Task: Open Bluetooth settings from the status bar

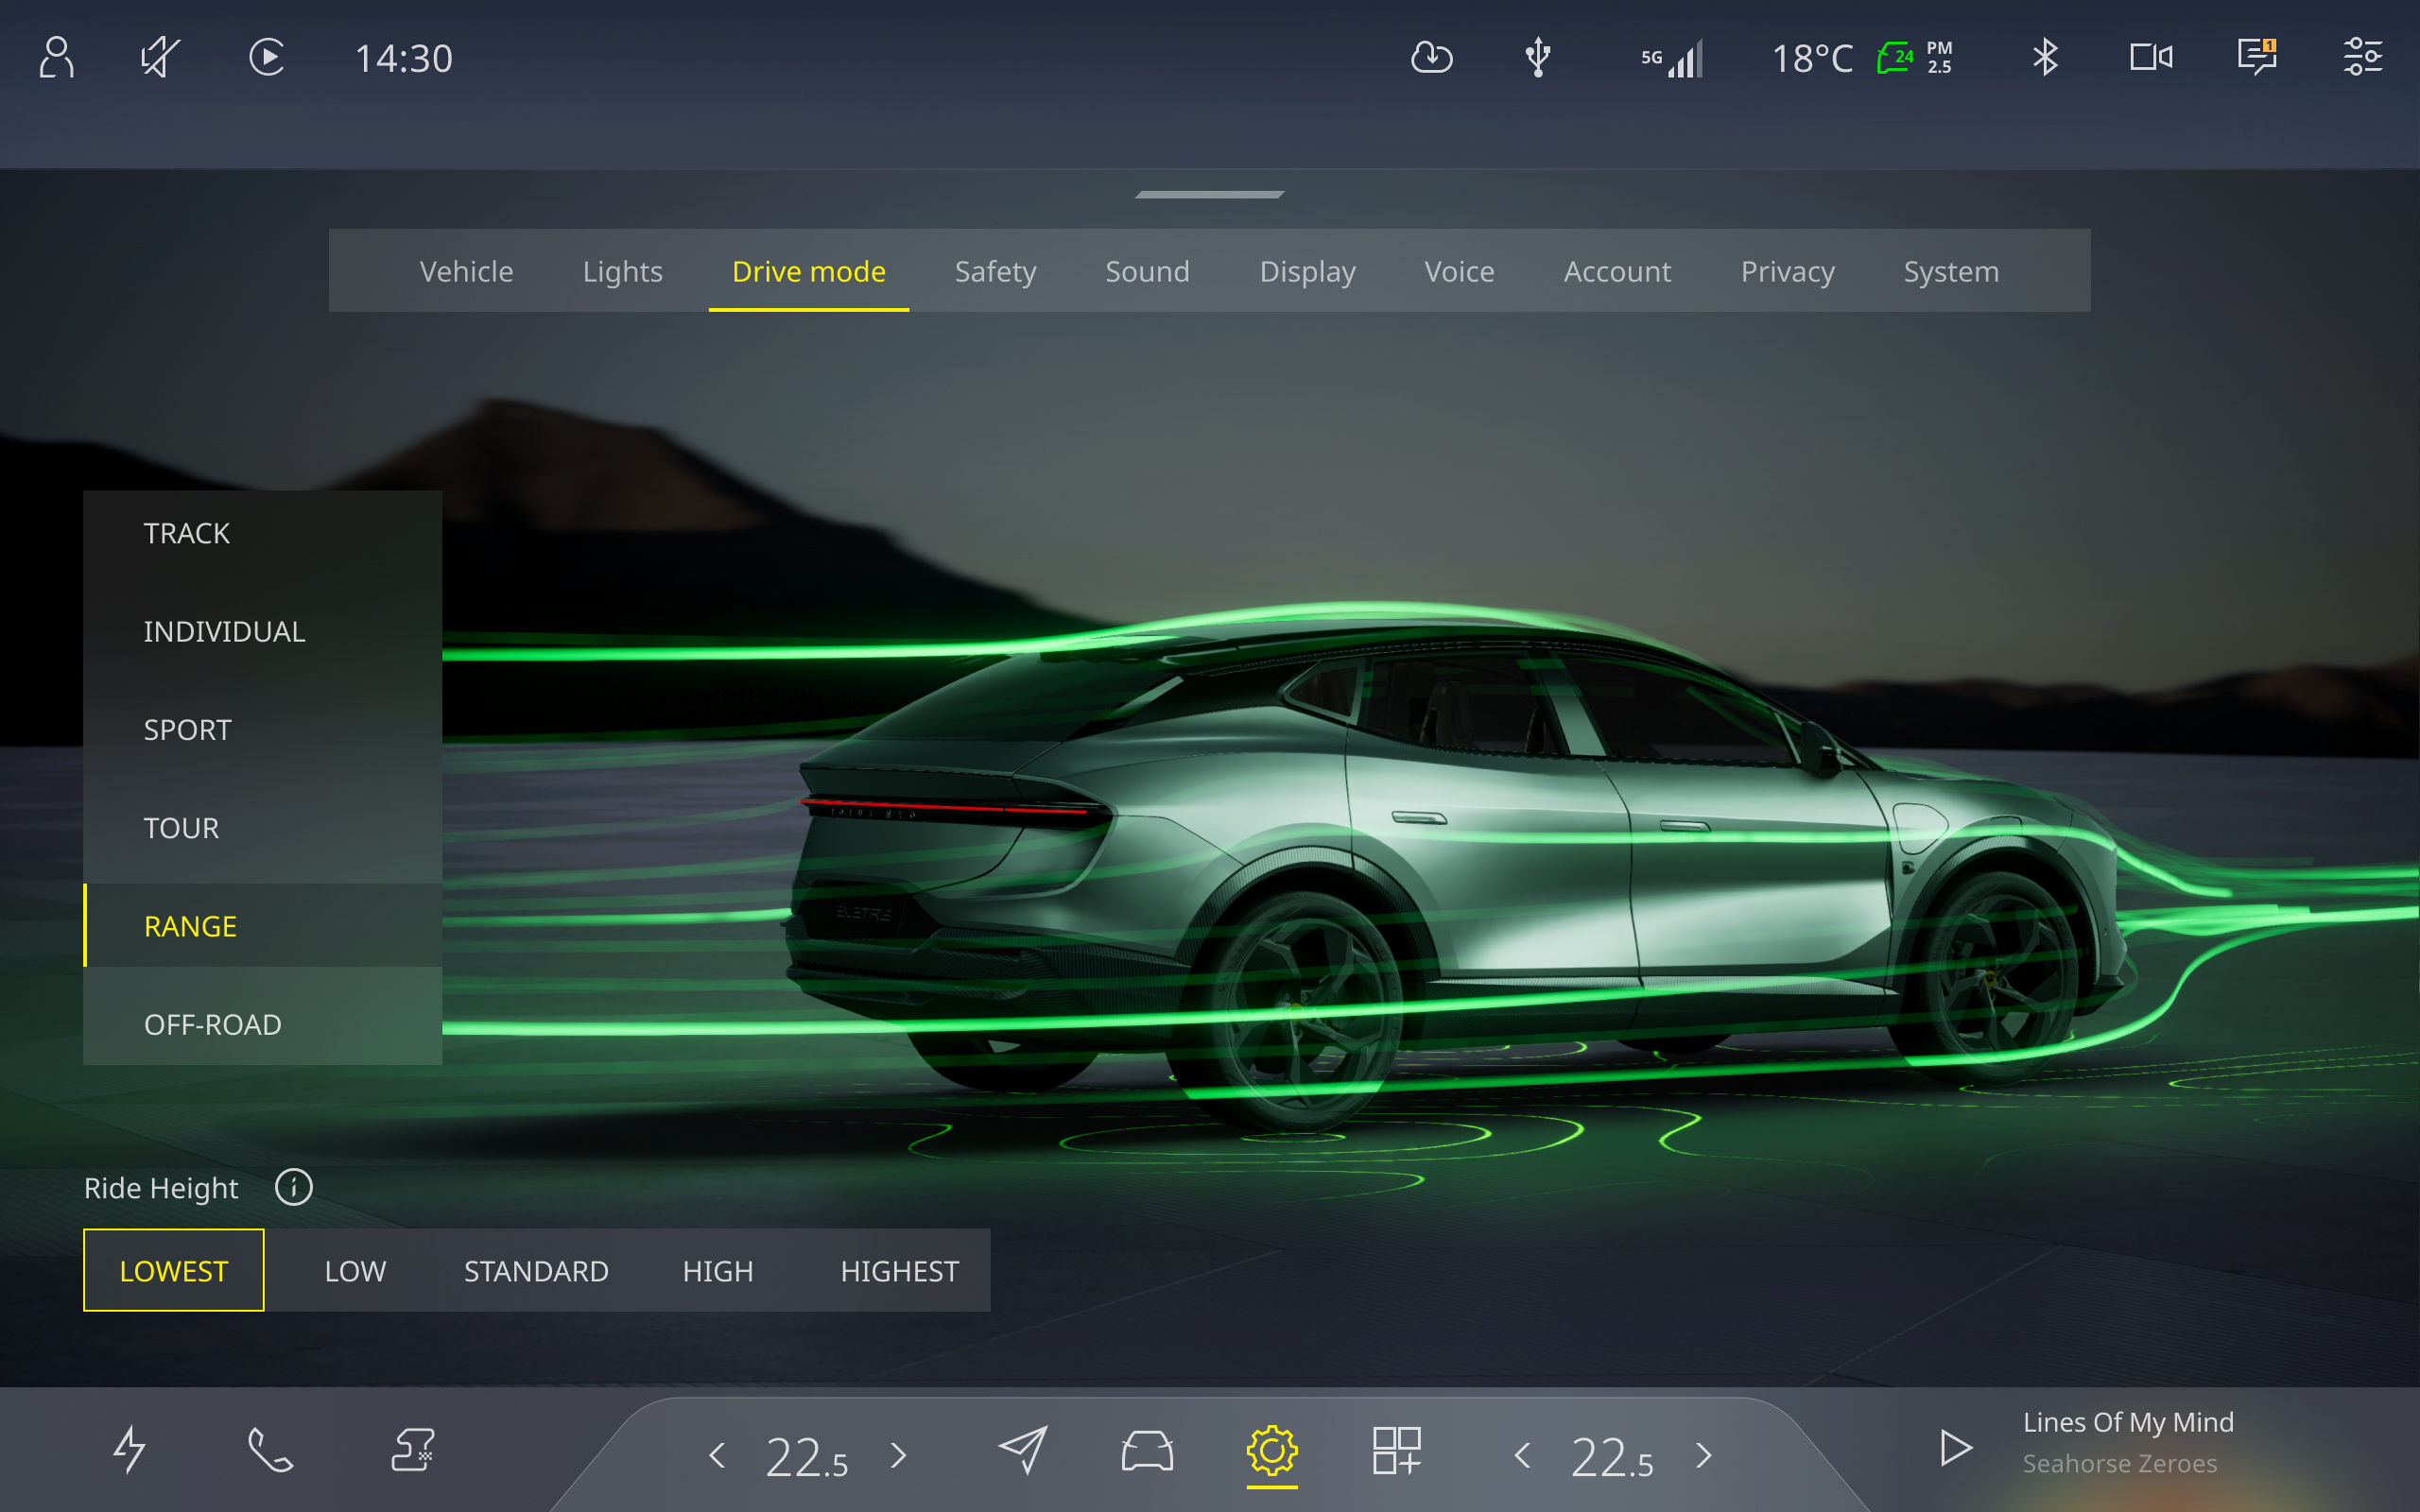Action: tap(2045, 57)
